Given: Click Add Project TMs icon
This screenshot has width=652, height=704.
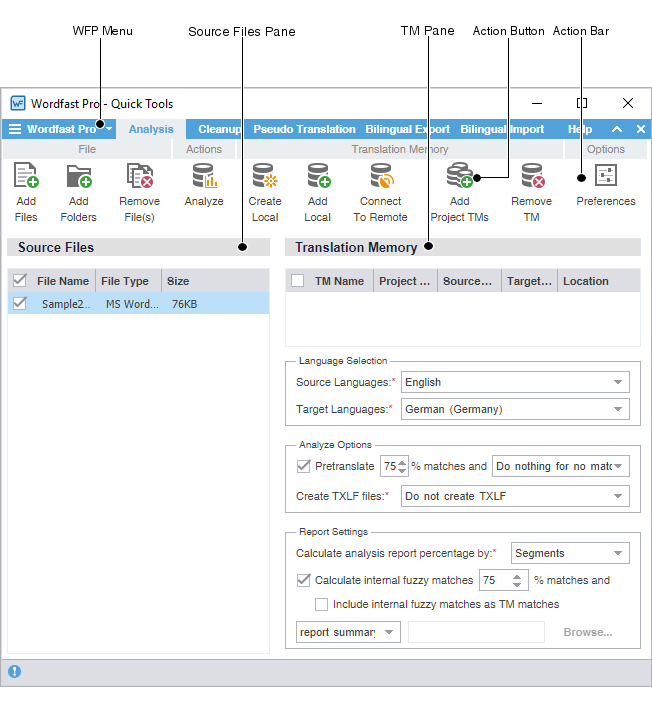Looking at the screenshot, I should pos(459,175).
